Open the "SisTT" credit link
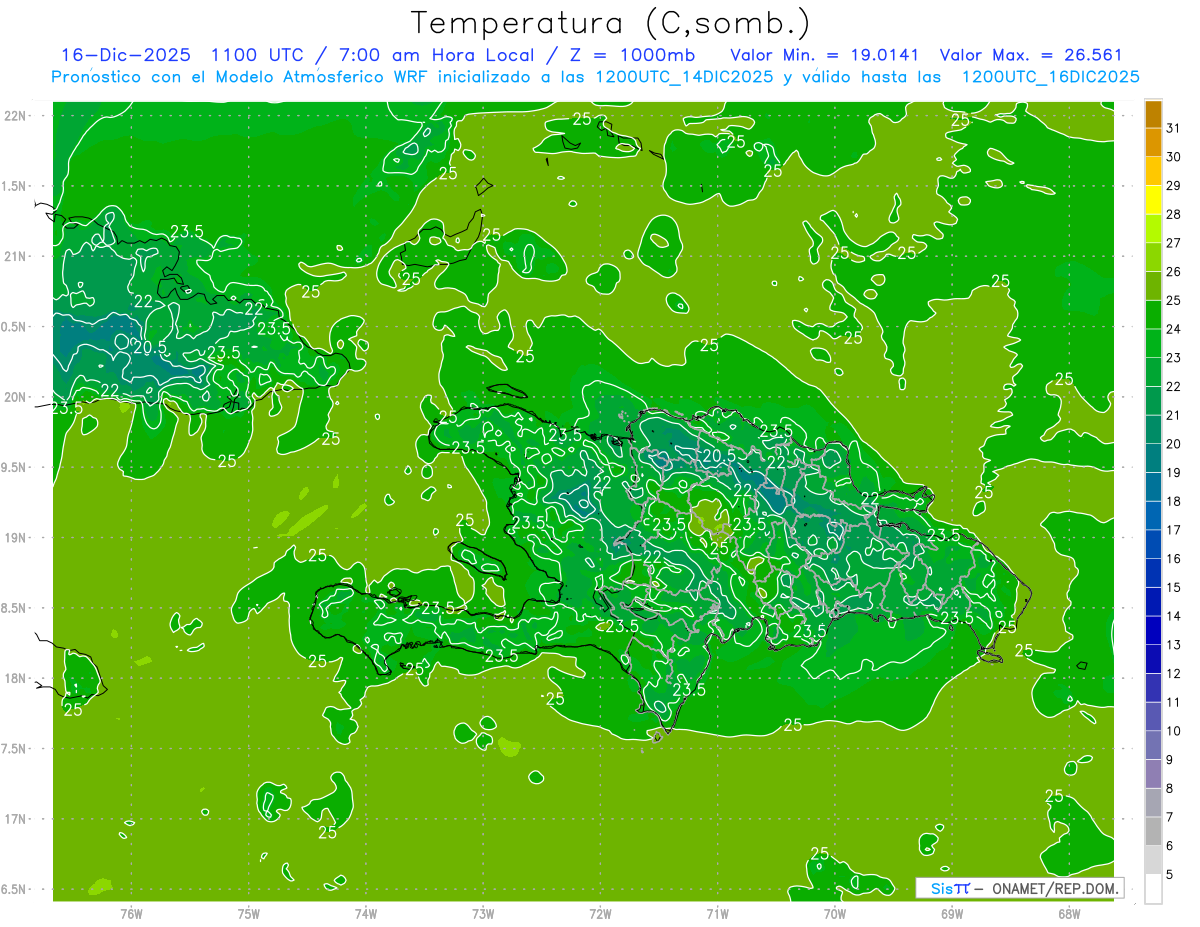The image size is (1200, 927). pyautogui.click(x=950, y=888)
